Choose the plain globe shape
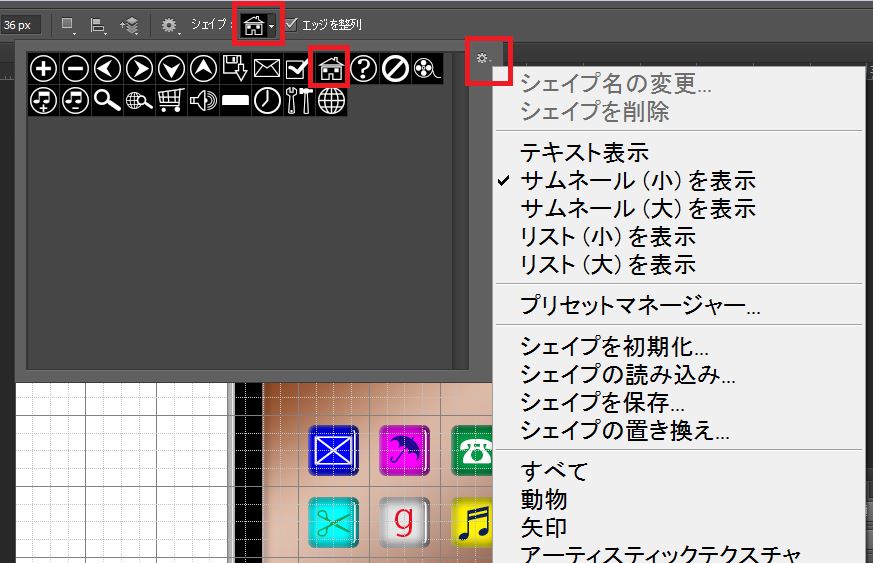This screenshot has height=563, width=873. pyautogui.click(x=331, y=101)
